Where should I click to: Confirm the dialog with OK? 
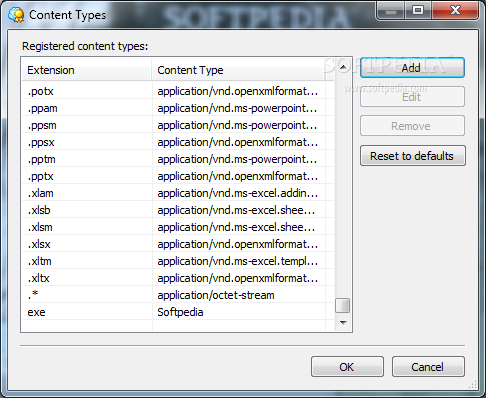(347, 367)
